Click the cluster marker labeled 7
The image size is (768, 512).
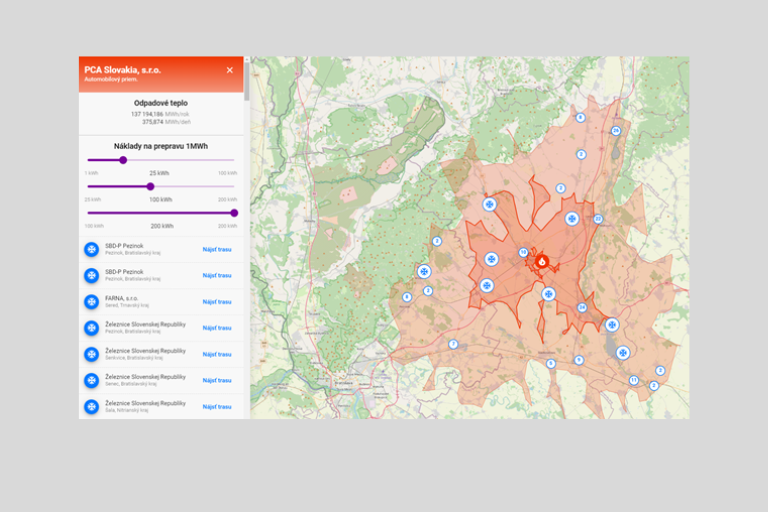(453, 344)
